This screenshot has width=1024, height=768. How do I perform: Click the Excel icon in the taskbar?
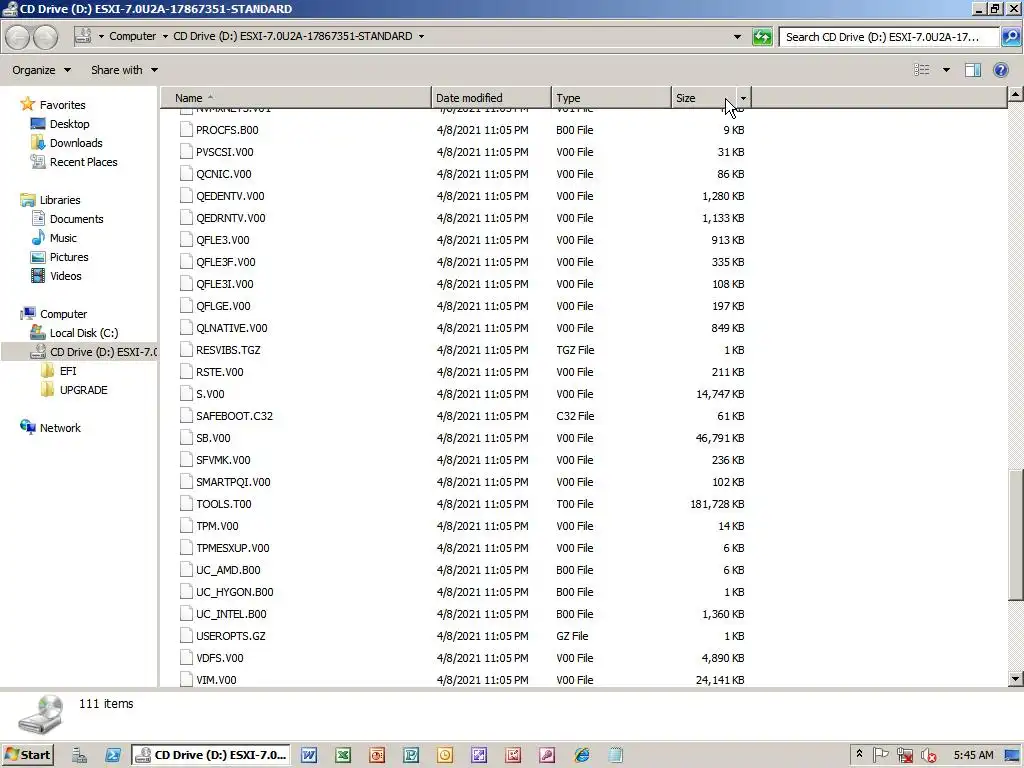[x=343, y=756]
